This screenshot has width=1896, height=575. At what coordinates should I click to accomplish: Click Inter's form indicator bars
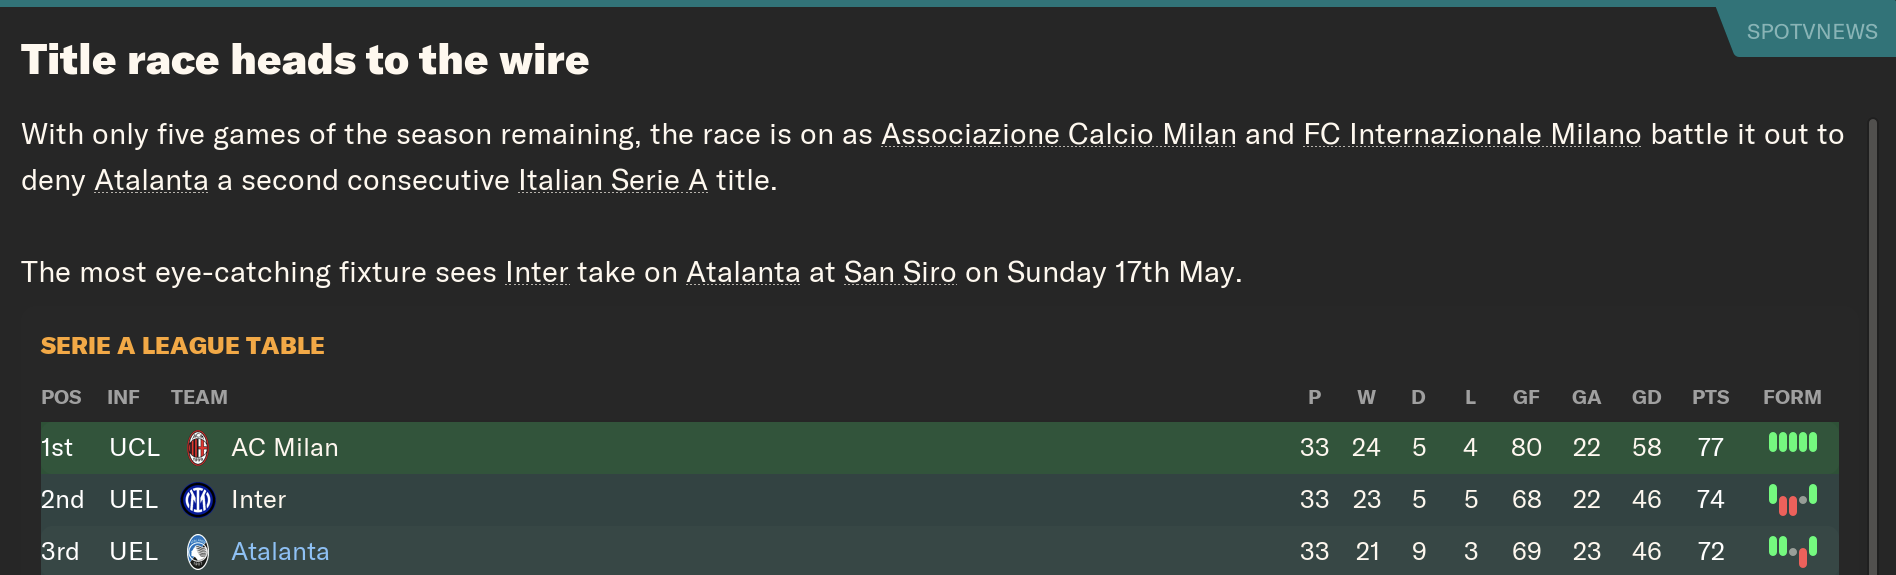coord(1792,499)
